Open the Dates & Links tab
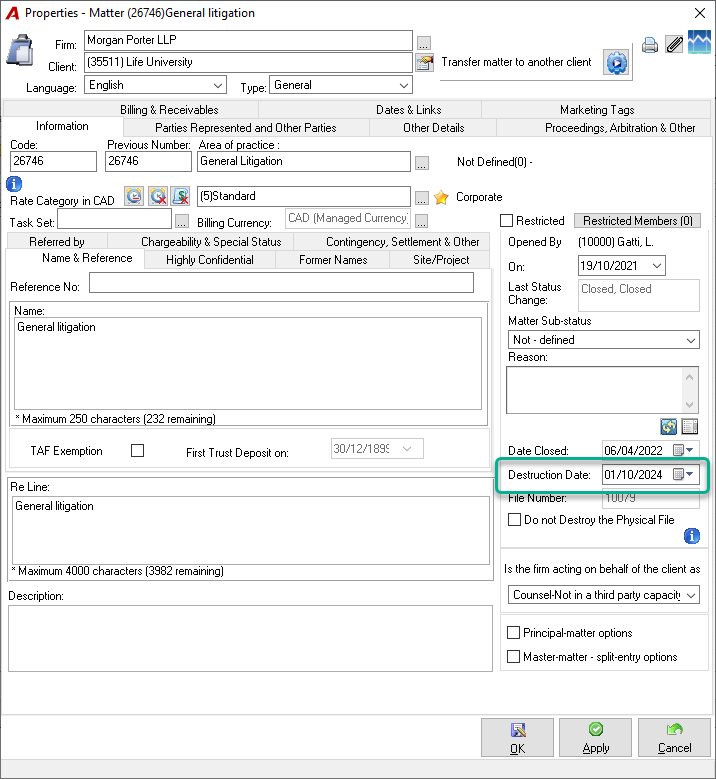 (408, 110)
